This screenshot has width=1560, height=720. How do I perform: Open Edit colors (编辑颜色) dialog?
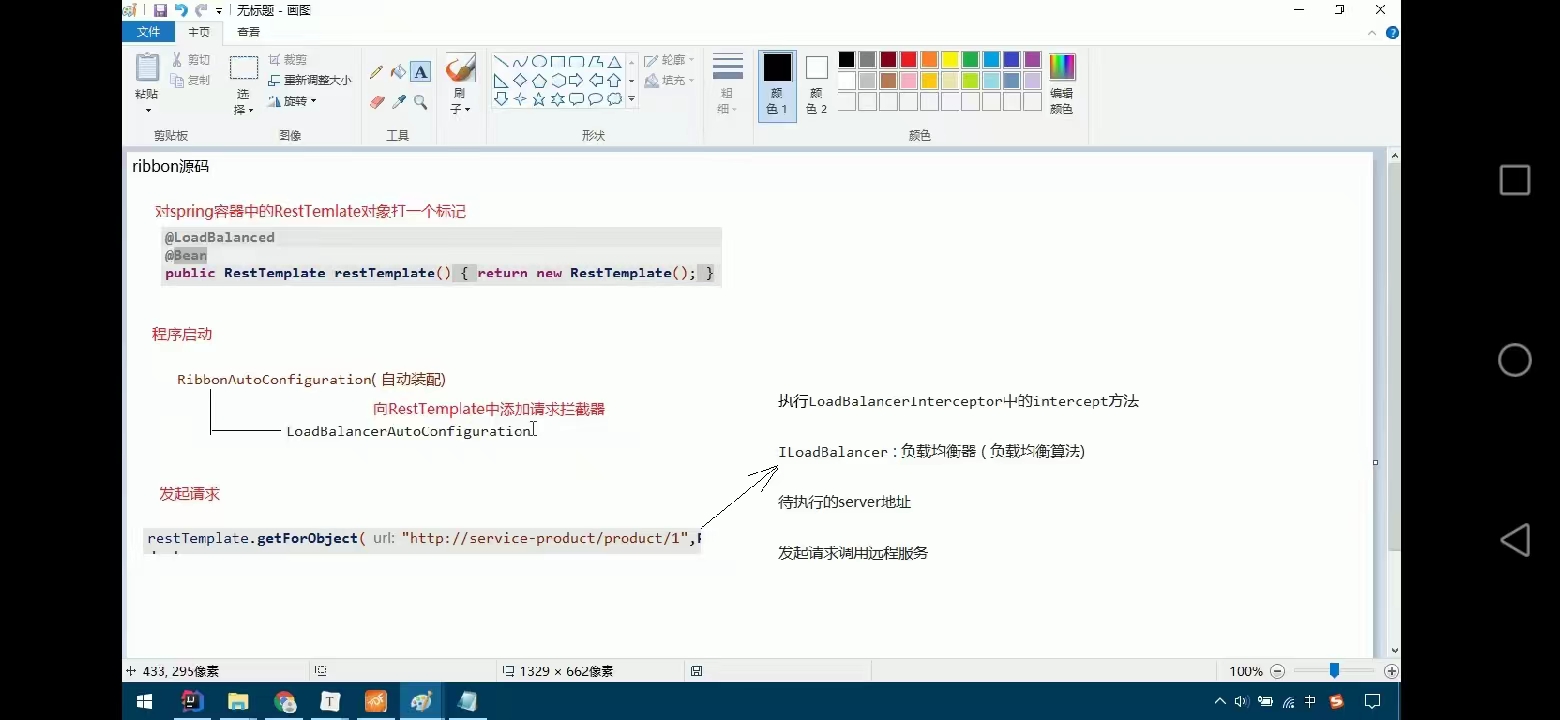(1062, 86)
